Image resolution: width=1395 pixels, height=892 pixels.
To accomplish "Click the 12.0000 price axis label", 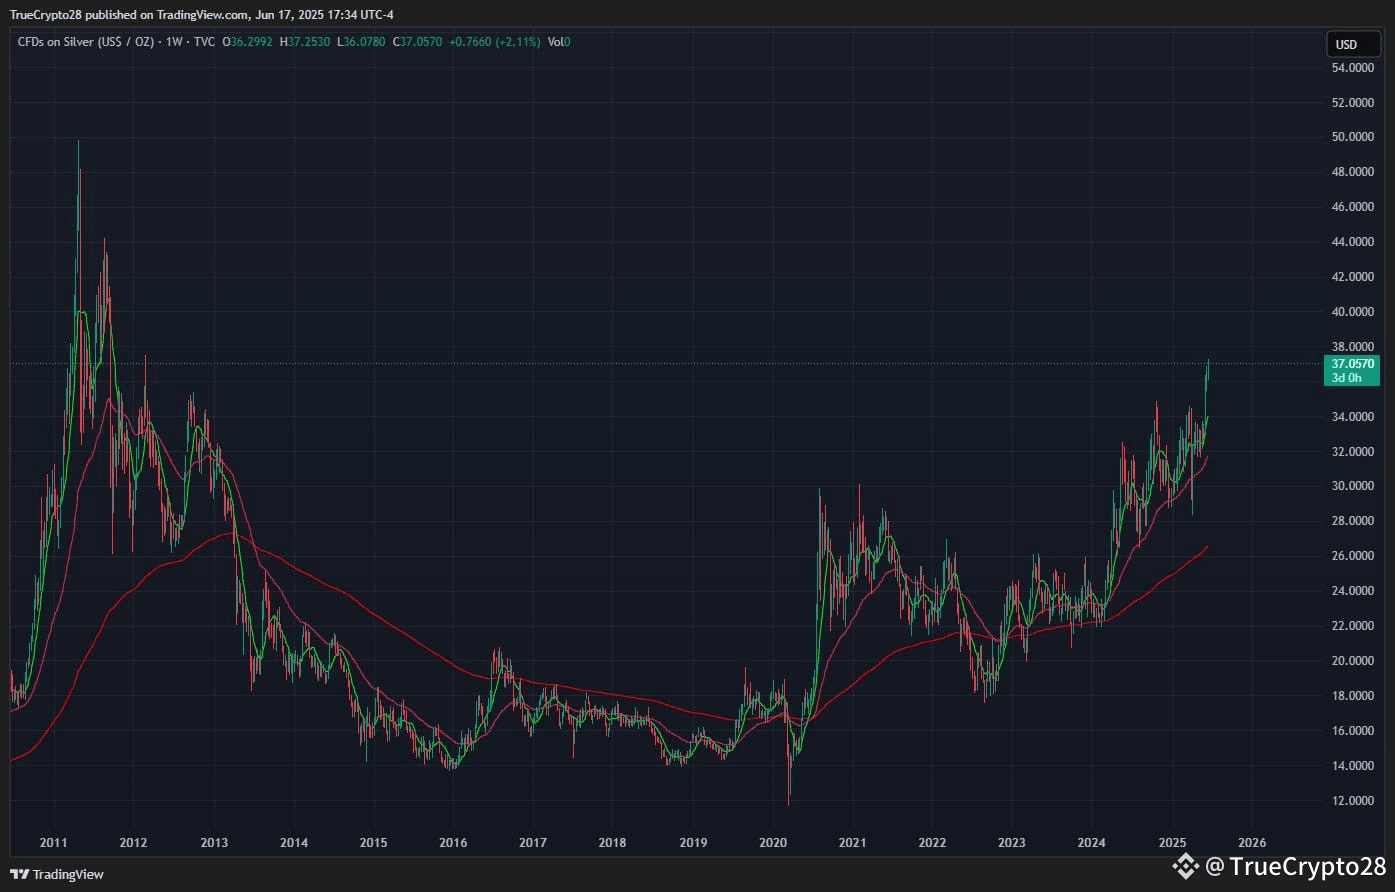I will tap(1351, 801).
